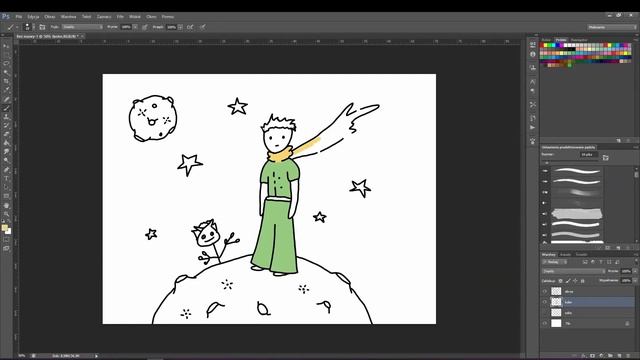The width and height of the screenshot is (640, 360).
Task: Select the Lasso tool
Action: click(6, 64)
